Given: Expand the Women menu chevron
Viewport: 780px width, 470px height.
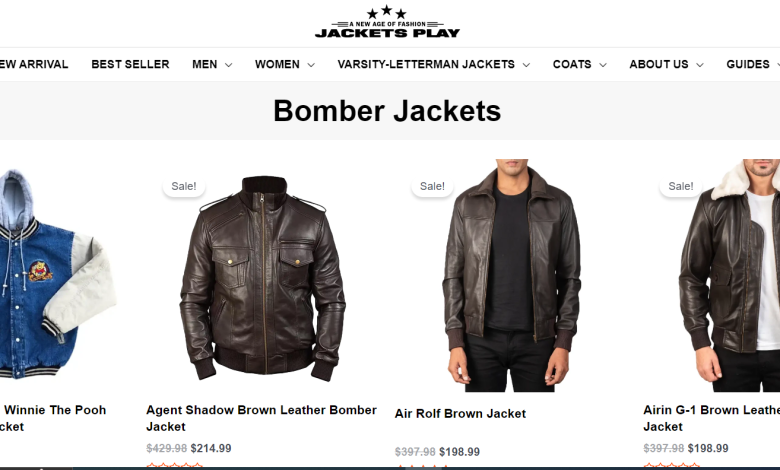Looking at the screenshot, I should pyautogui.click(x=311, y=65).
